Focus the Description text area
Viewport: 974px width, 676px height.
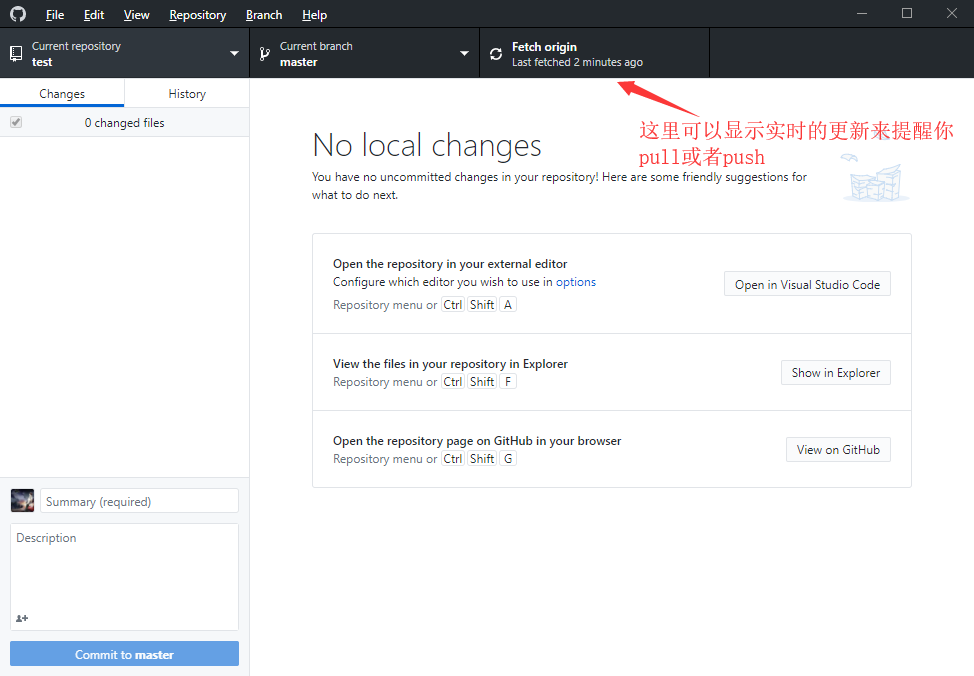(124, 577)
